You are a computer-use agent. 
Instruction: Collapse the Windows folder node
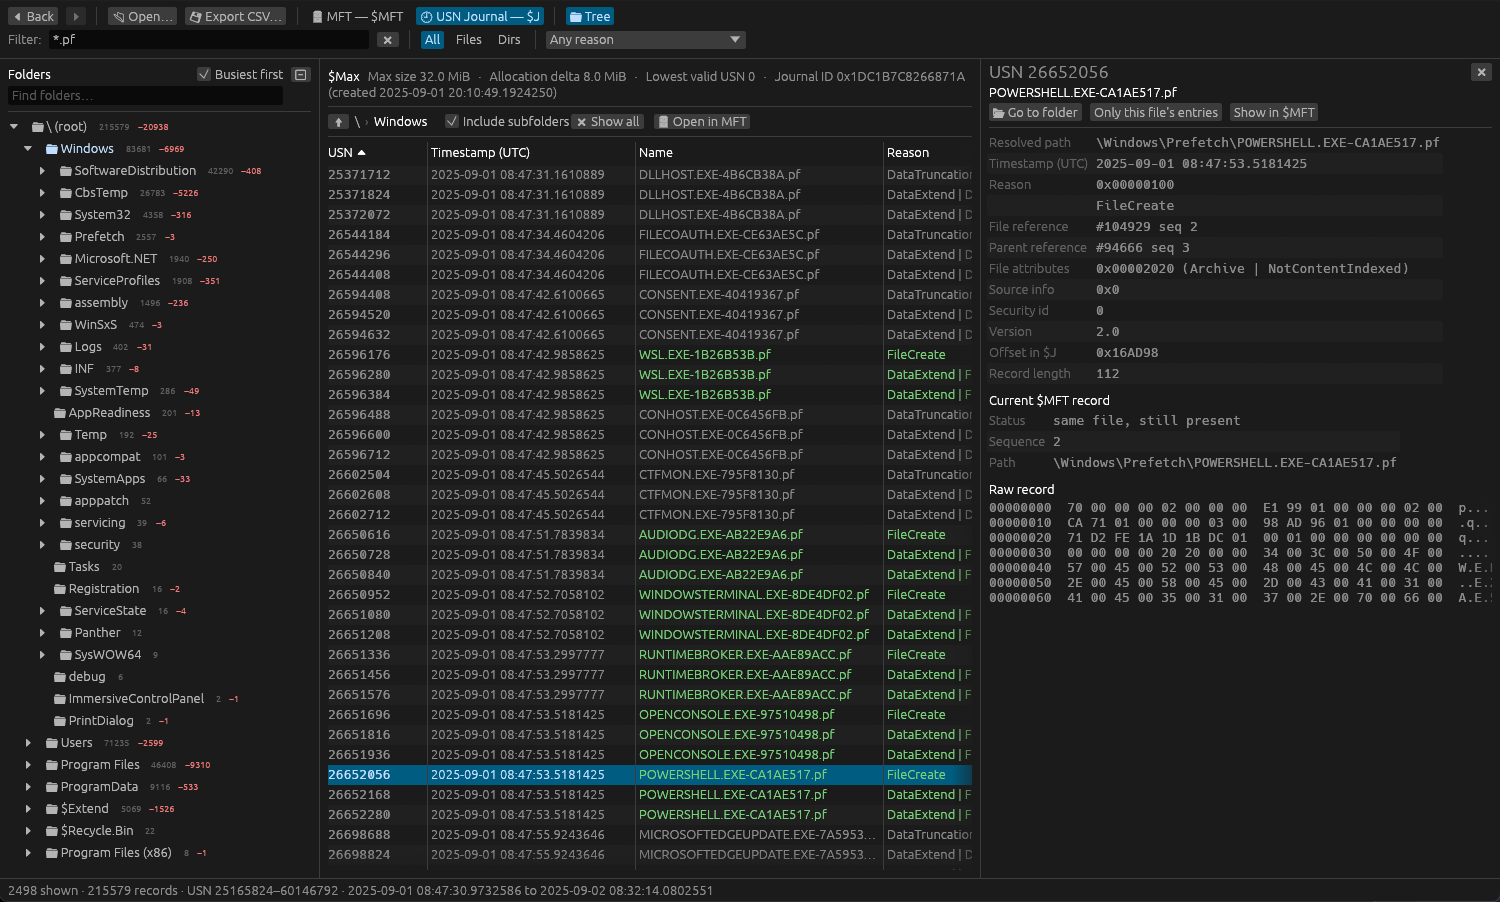pos(28,149)
